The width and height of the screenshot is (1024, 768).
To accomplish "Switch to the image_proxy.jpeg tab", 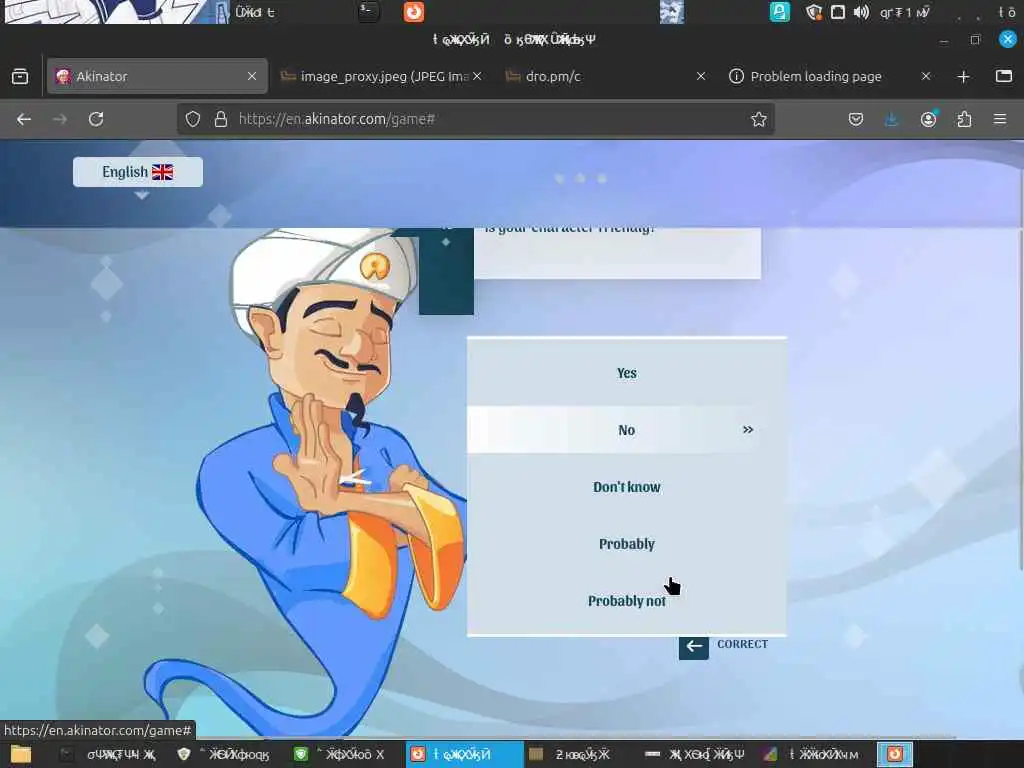I will 381,76.
